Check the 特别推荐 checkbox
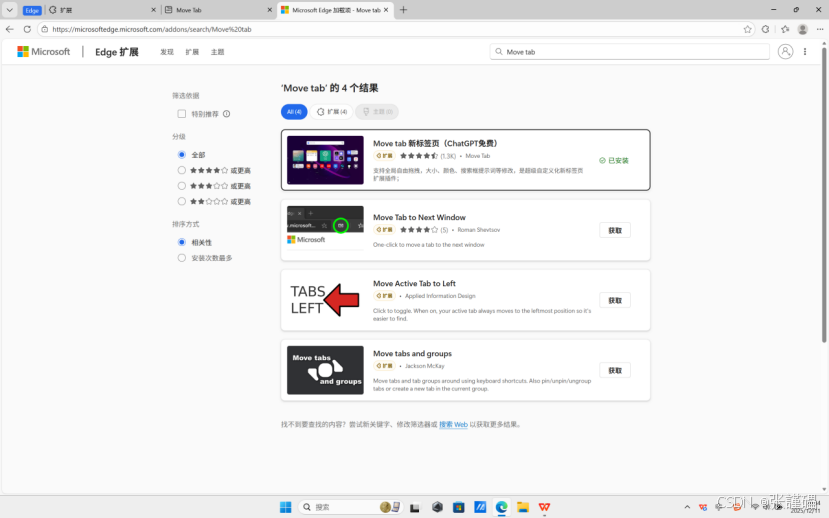Screen dimensions: 829x518 click(x=182, y=114)
